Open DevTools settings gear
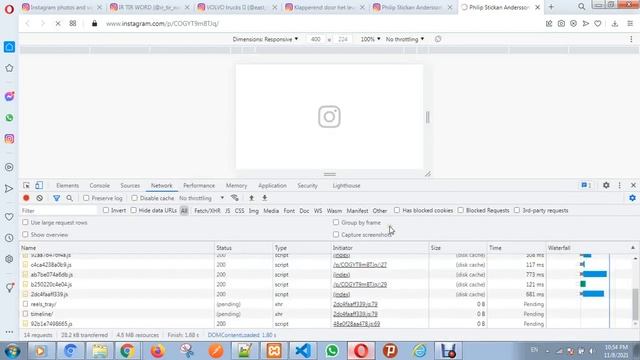 coord(606,185)
